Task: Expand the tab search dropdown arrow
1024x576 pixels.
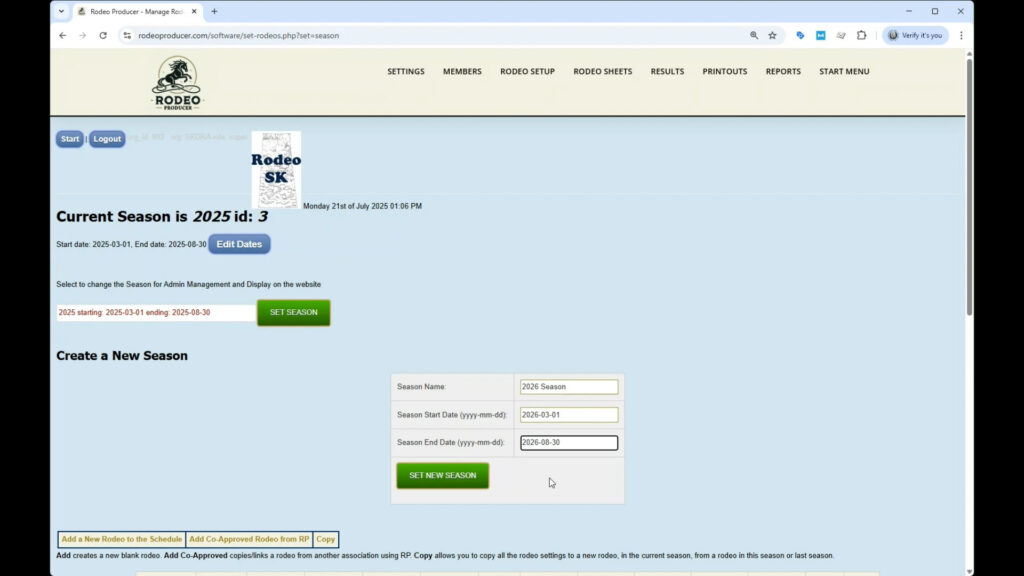Action: (61, 11)
